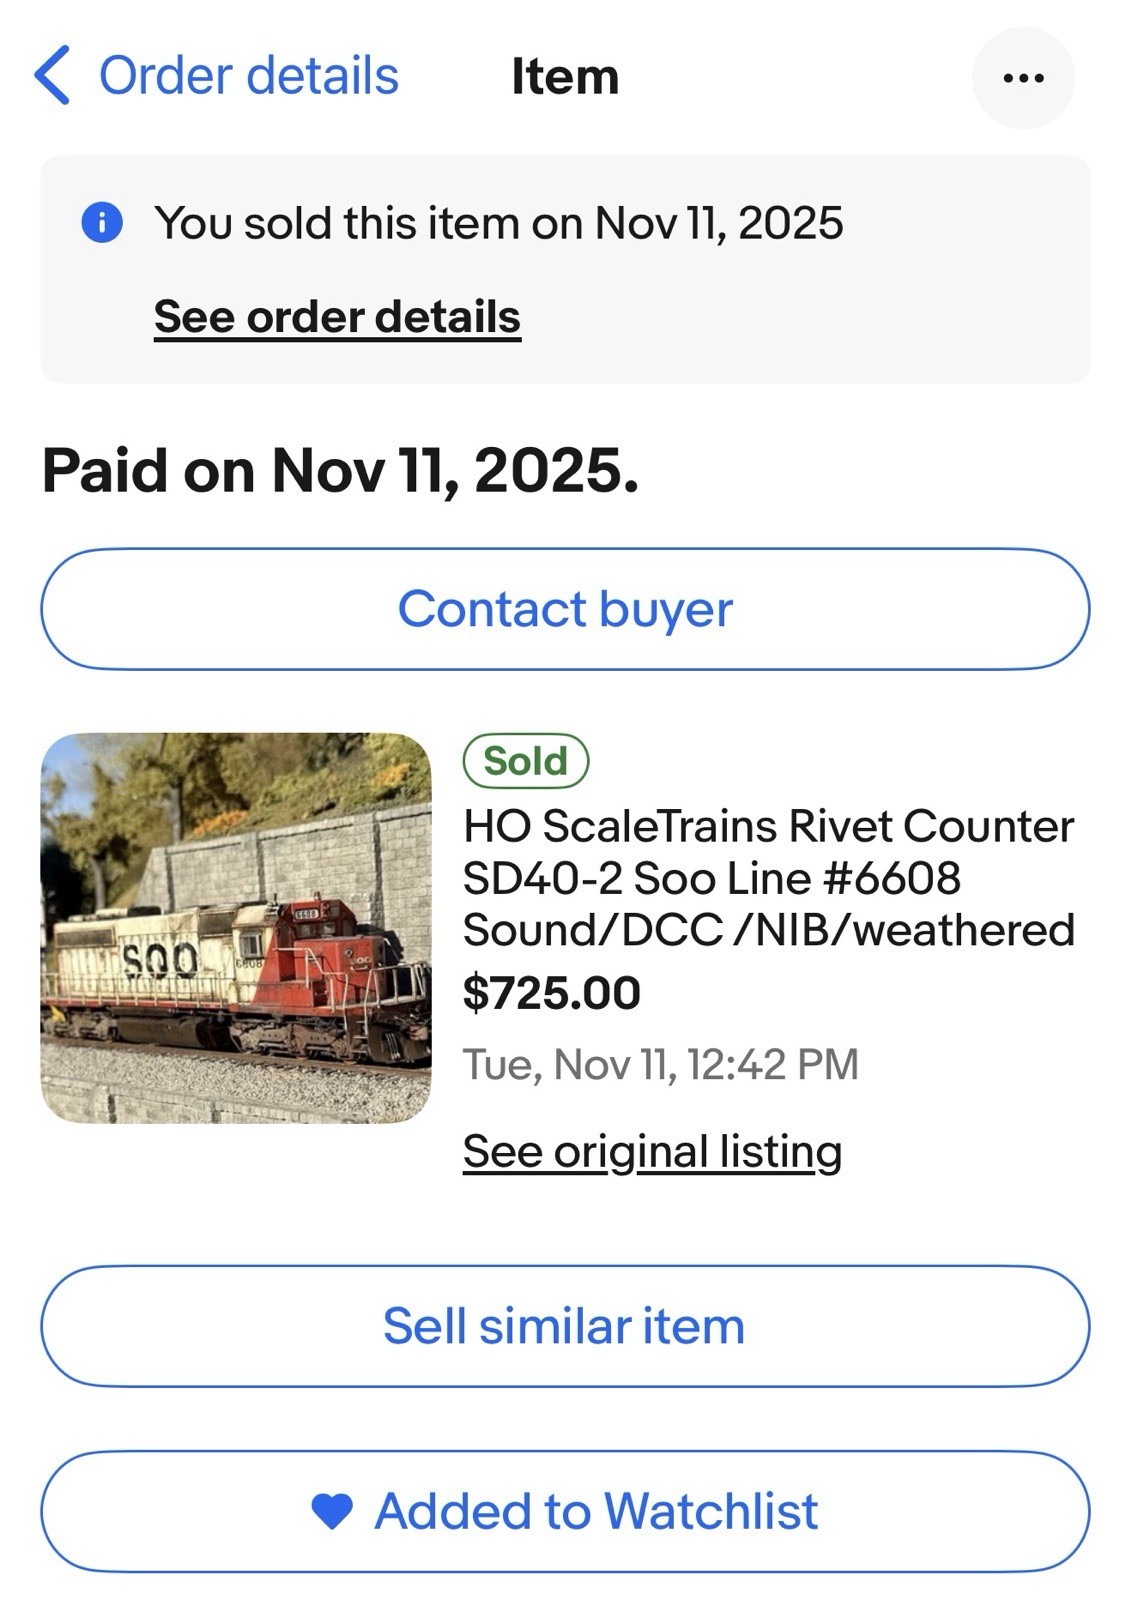Tap the $725.00 sale price
Image resolution: width=1132 pixels, height=1600 pixels.
tap(551, 993)
